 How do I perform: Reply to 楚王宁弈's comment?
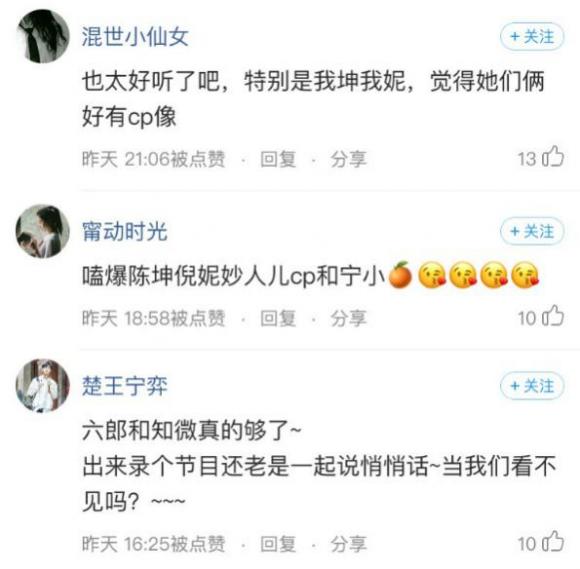click(278, 544)
